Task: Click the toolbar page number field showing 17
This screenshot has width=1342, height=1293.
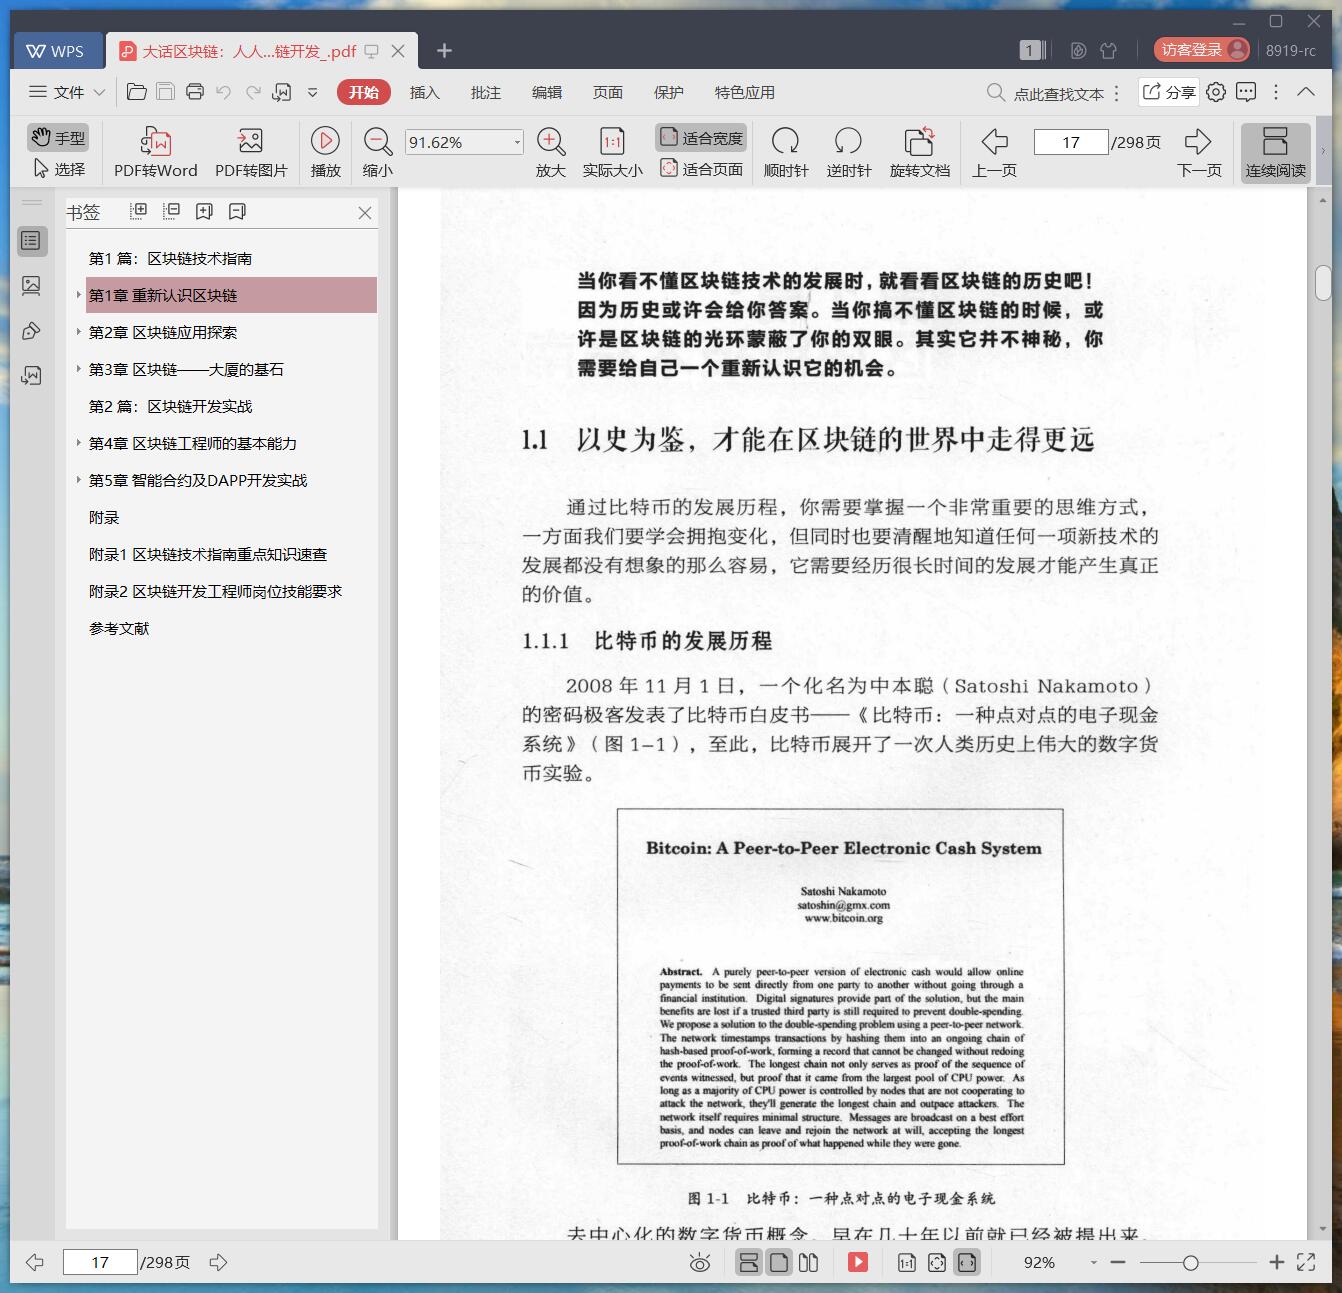Action: click(1071, 142)
